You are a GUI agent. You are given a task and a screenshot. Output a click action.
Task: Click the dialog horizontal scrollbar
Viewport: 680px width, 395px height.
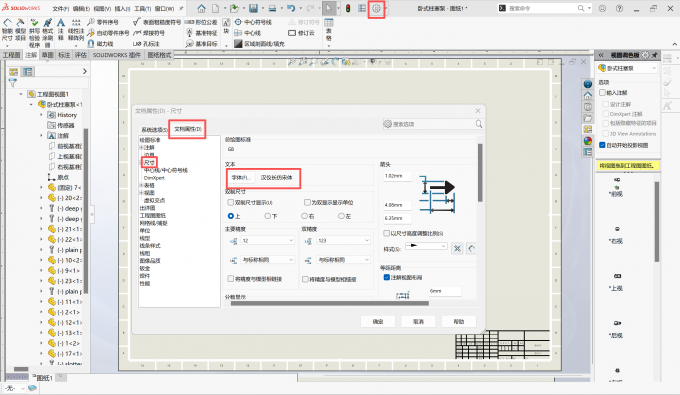point(330,303)
